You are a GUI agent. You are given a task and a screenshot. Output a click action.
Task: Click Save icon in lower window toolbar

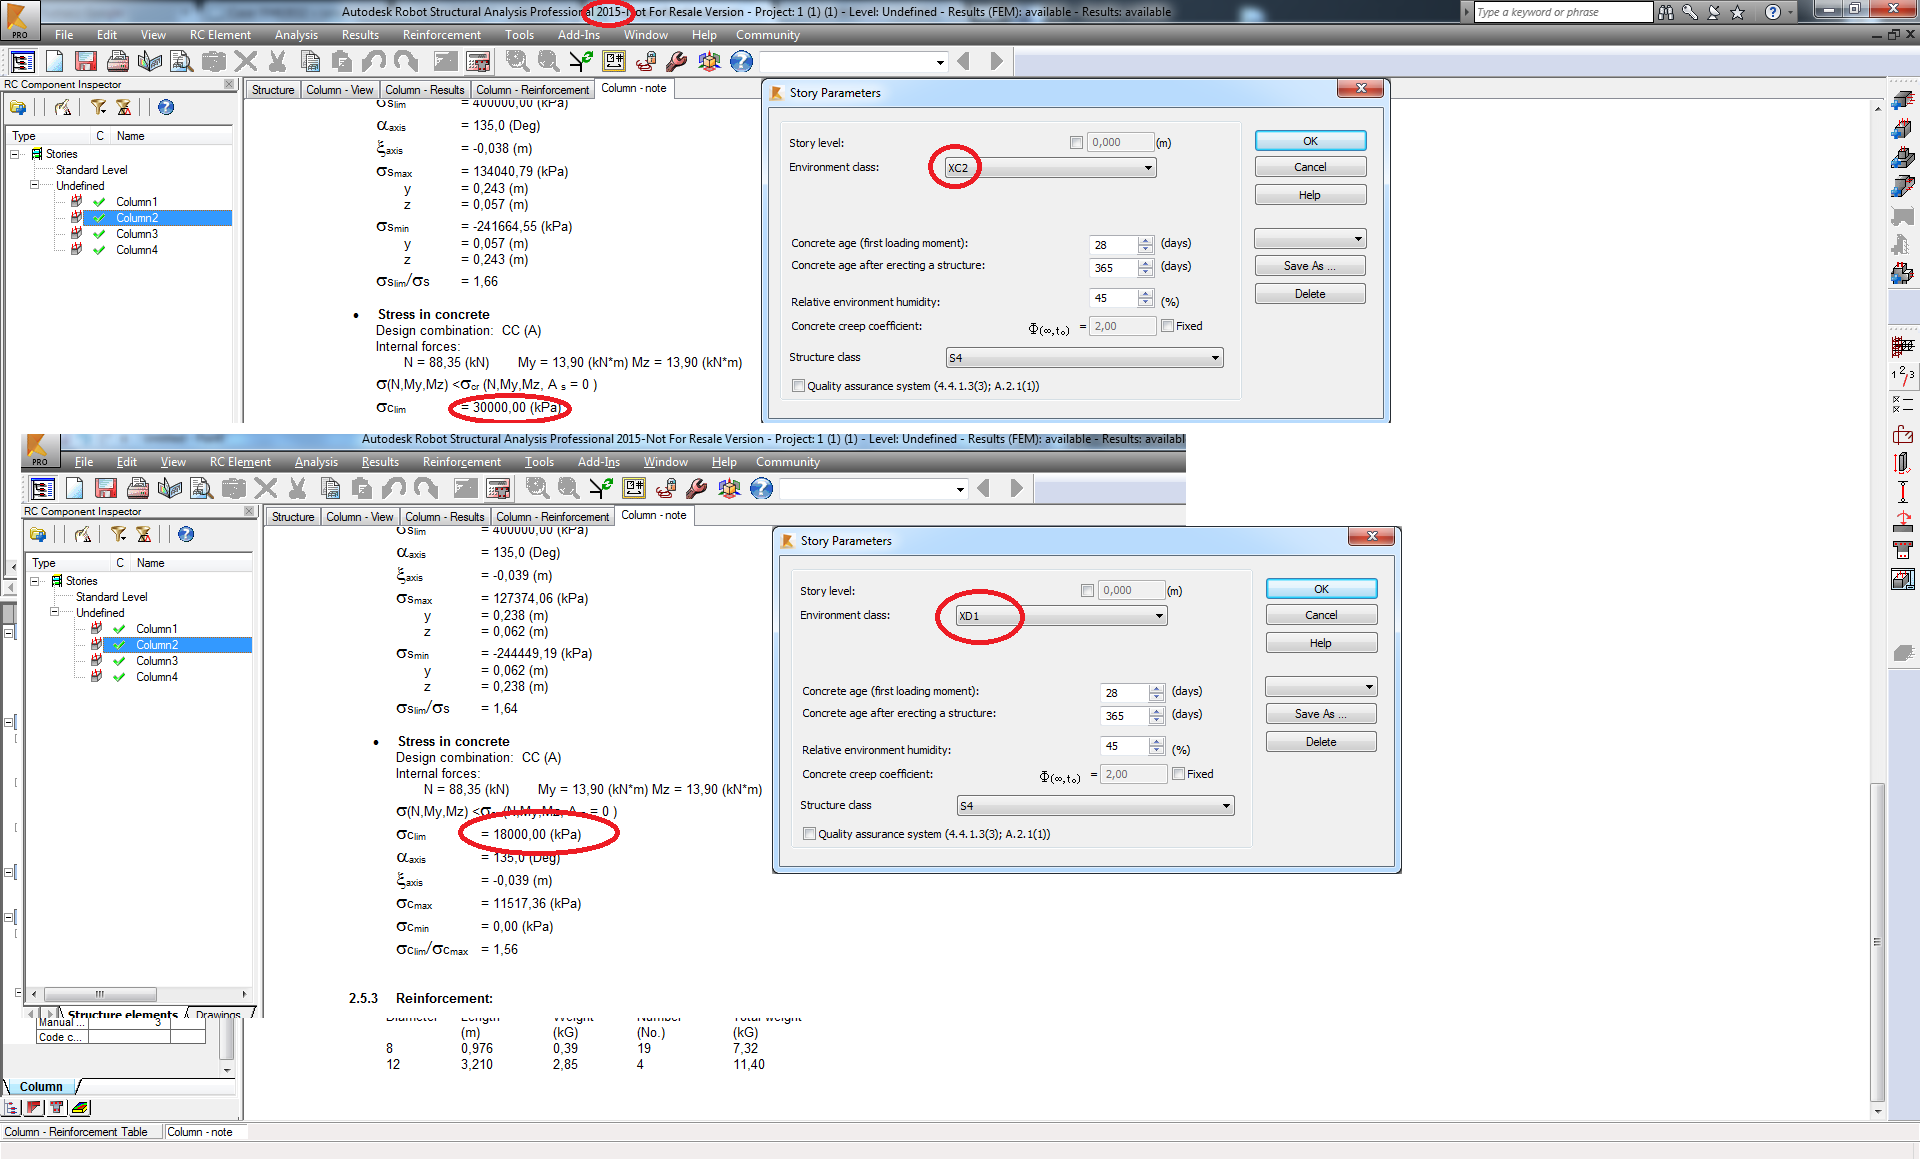(106, 488)
